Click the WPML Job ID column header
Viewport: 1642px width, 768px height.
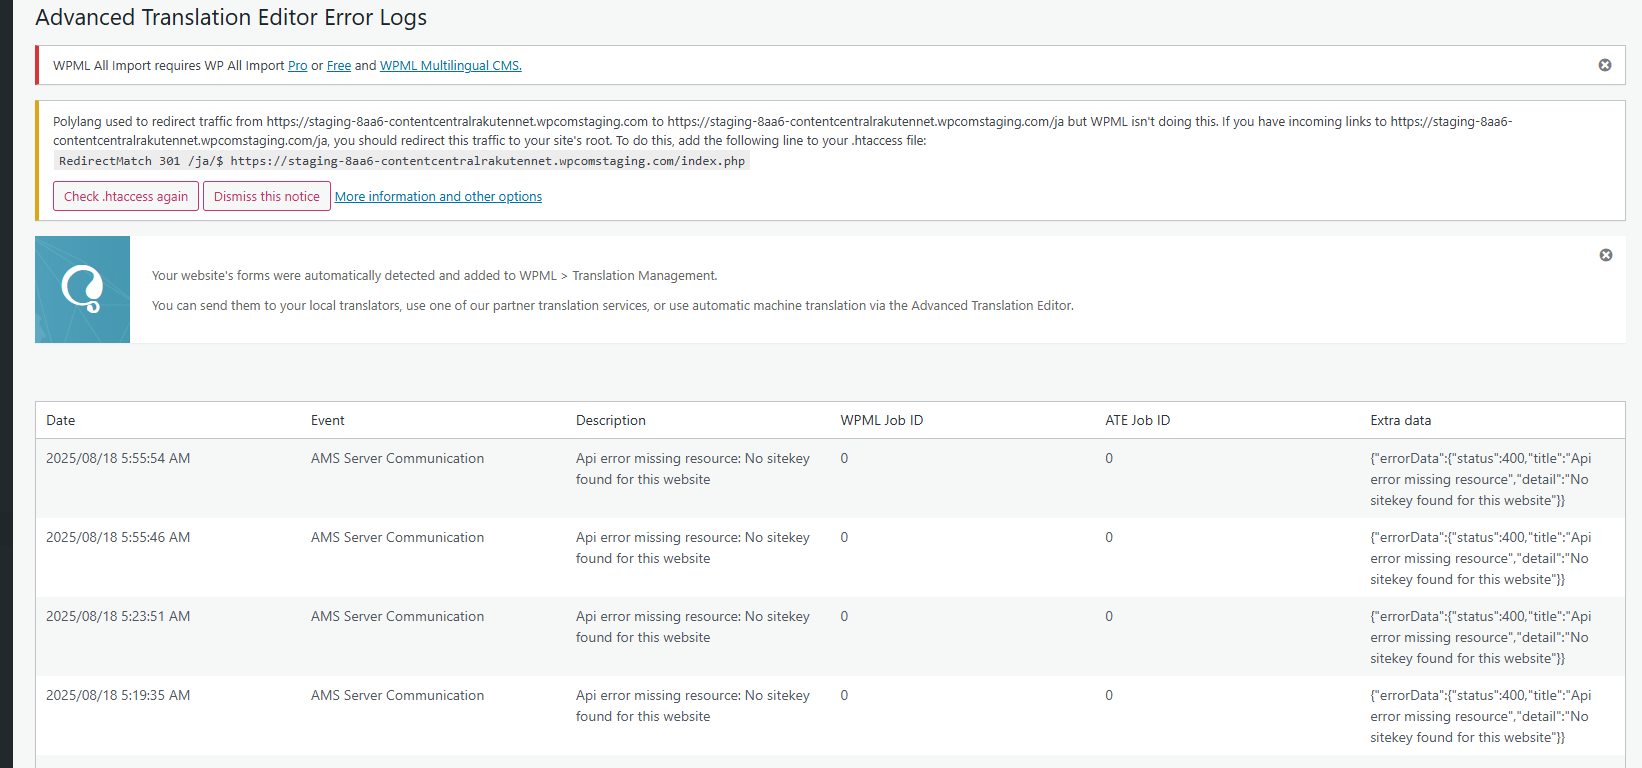[881, 421]
